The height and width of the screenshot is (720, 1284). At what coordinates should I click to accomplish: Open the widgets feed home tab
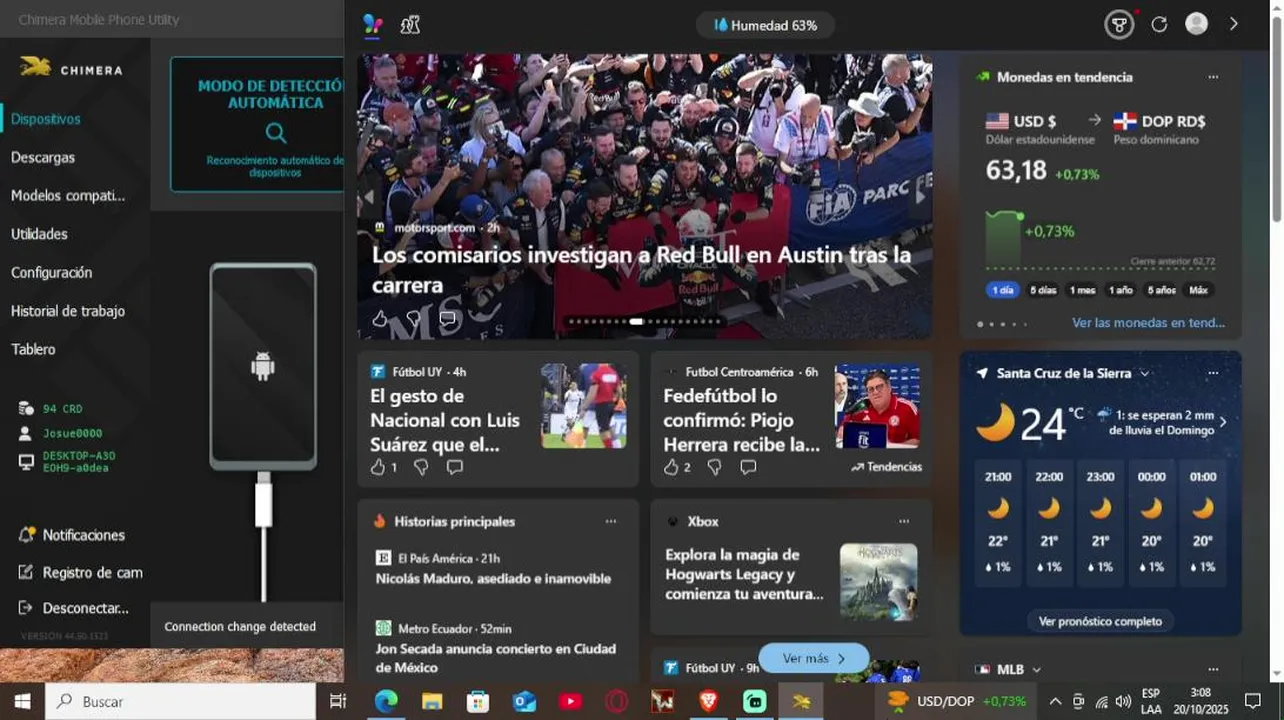coord(373,25)
